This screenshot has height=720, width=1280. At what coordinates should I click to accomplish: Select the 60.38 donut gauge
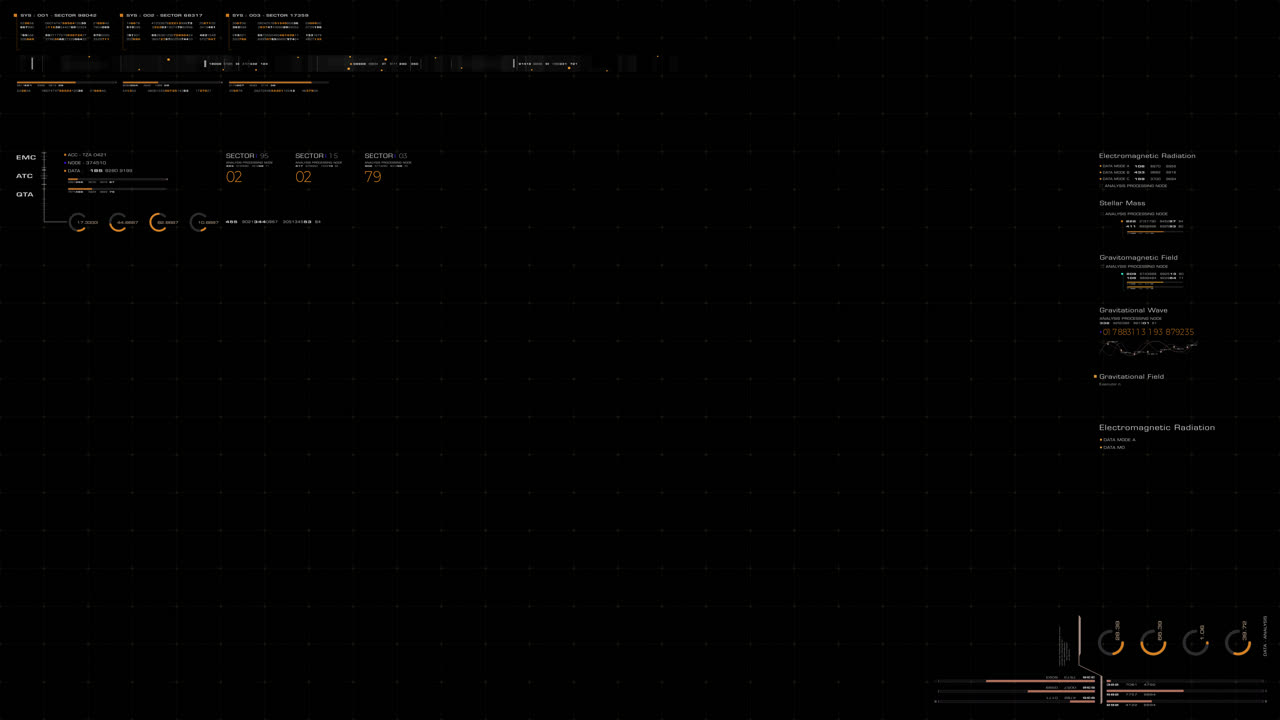click(1153, 642)
